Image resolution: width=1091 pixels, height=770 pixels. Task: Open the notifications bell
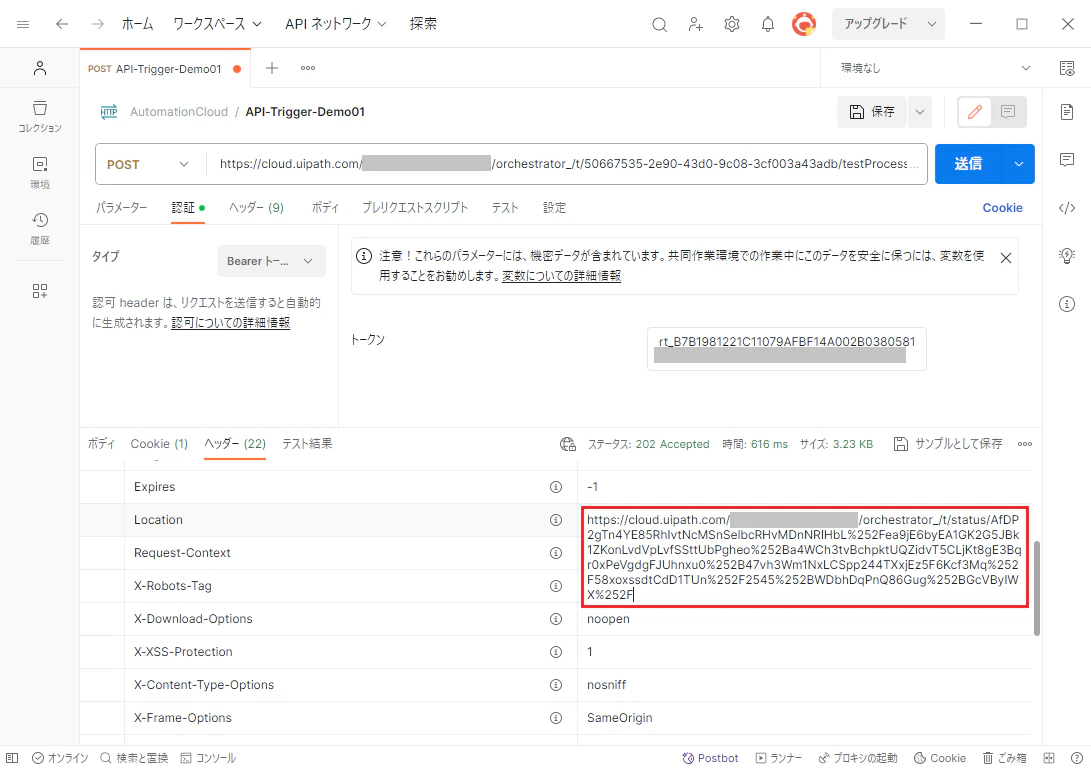point(767,24)
